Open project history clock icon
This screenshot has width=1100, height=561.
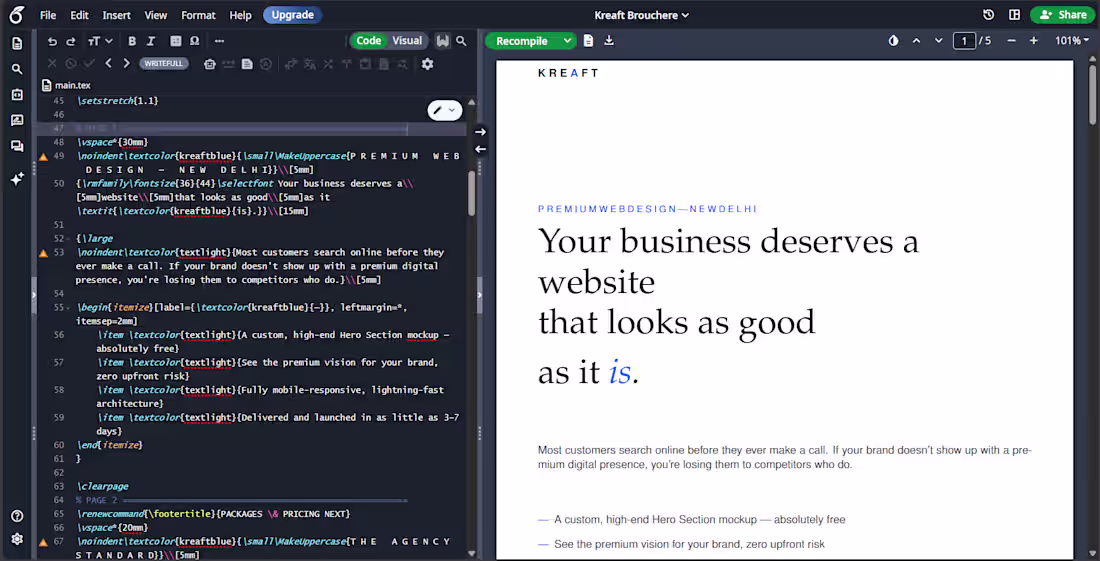(988, 15)
